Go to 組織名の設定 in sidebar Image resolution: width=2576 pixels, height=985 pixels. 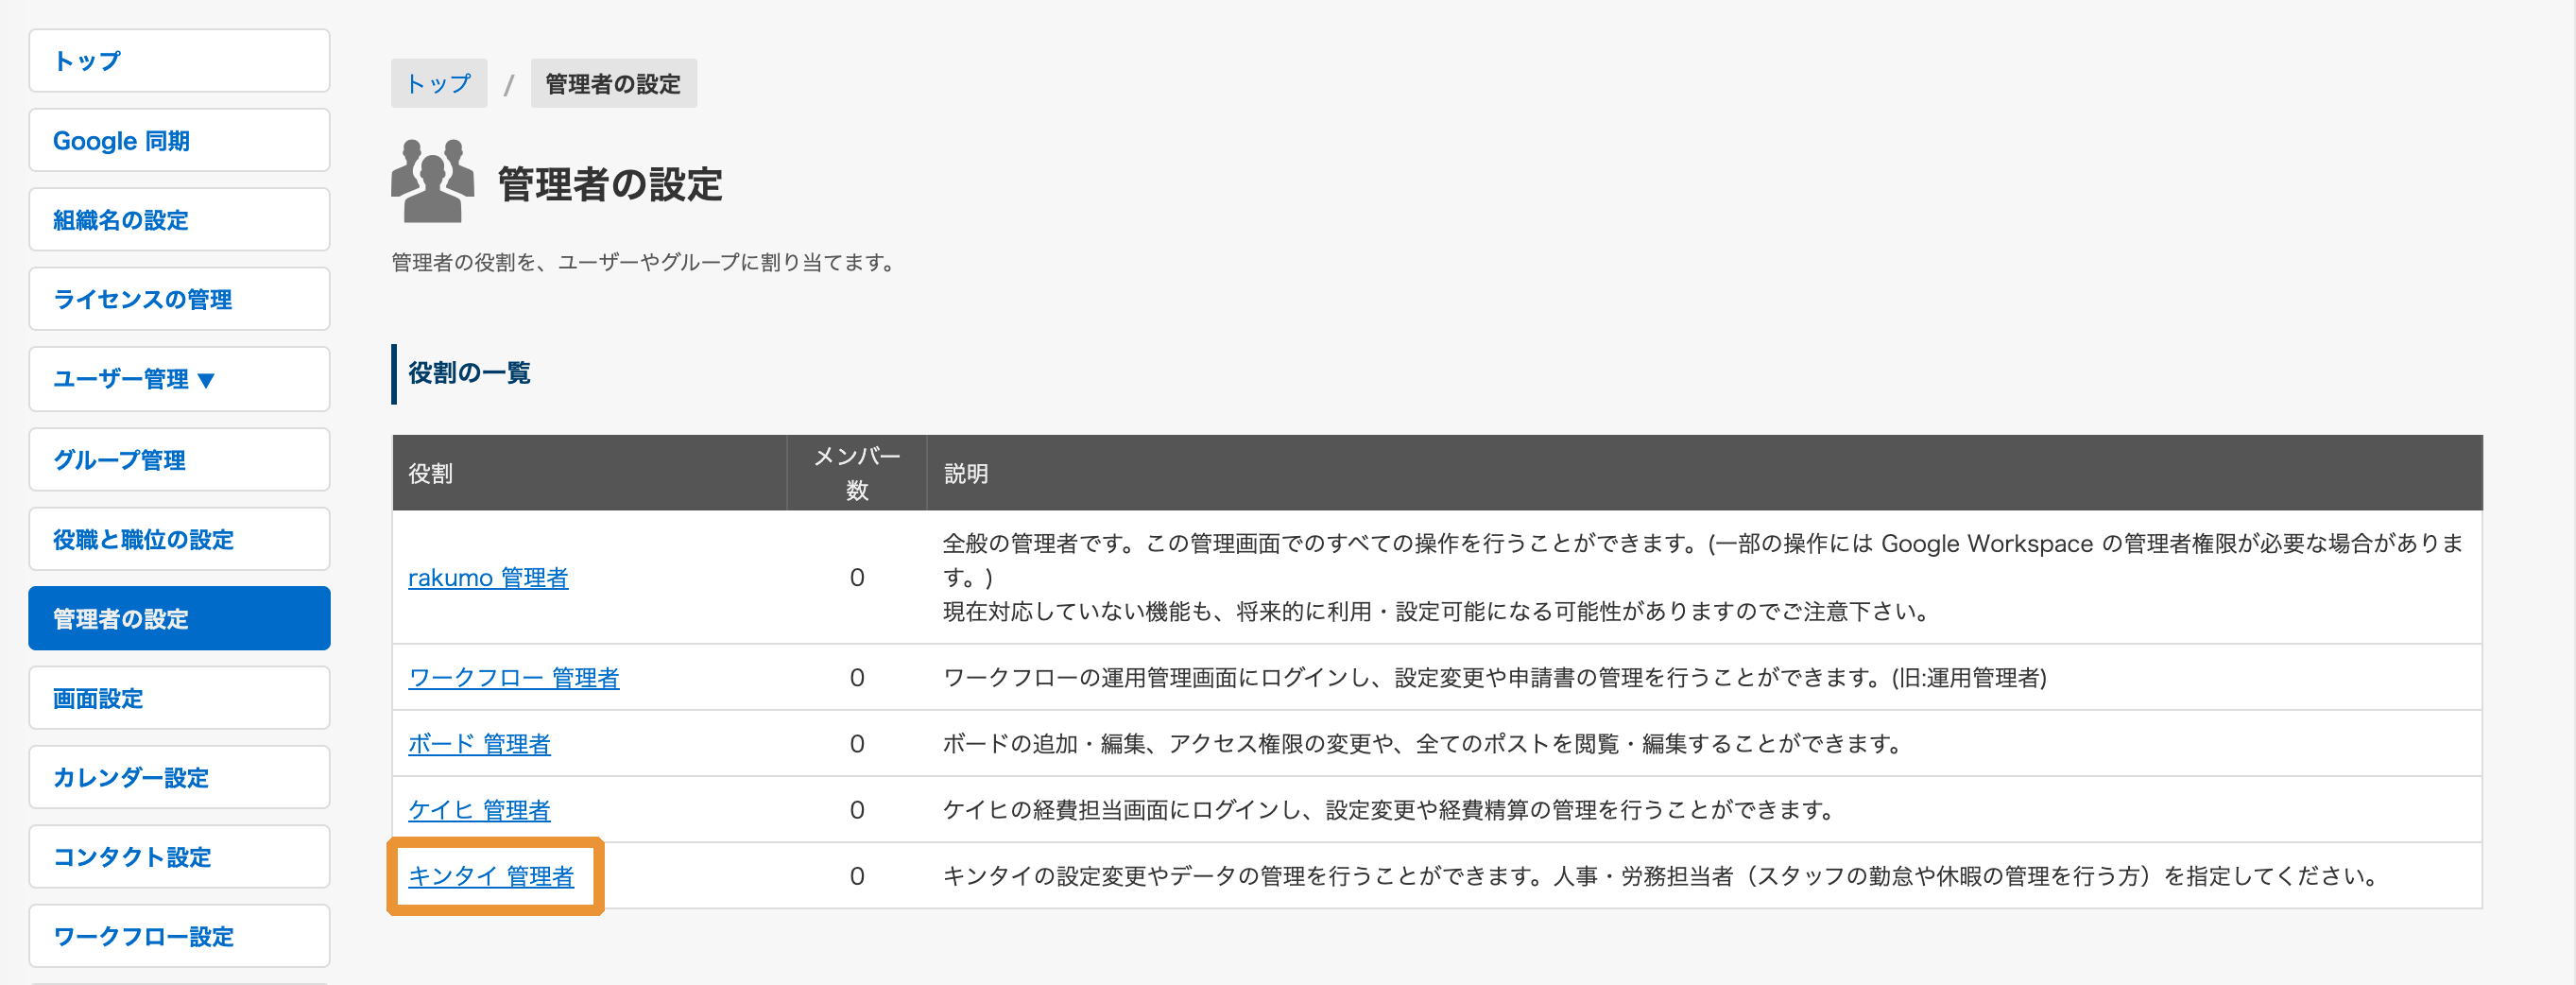click(179, 220)
